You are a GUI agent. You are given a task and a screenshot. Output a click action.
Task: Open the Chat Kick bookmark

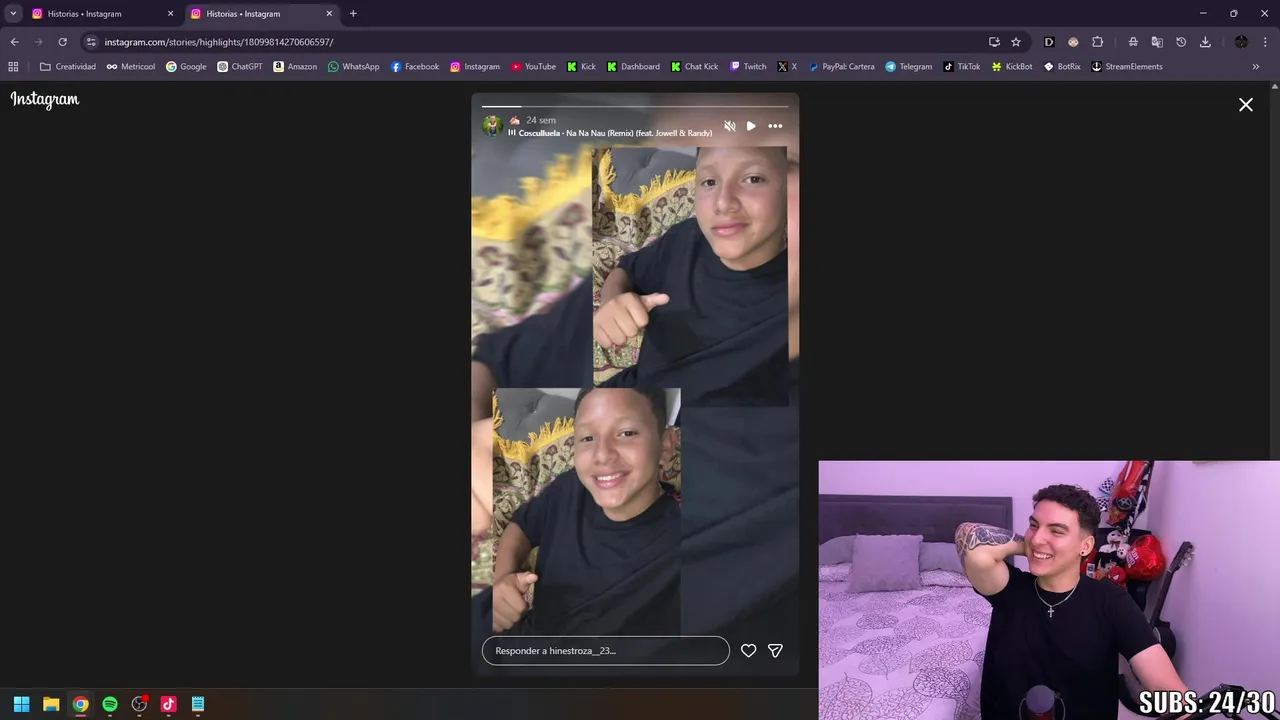pos(694,67)
